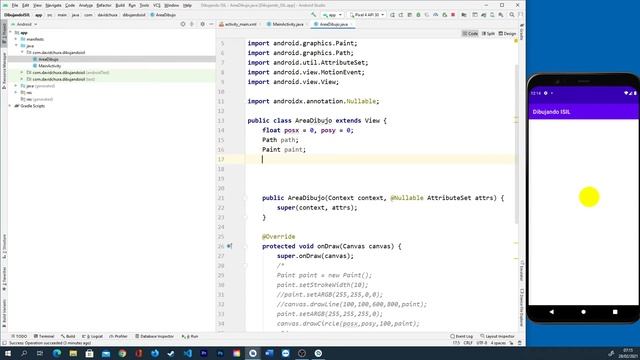Open the File menu
Screen dimensions: 640x360
click(15, 5)
